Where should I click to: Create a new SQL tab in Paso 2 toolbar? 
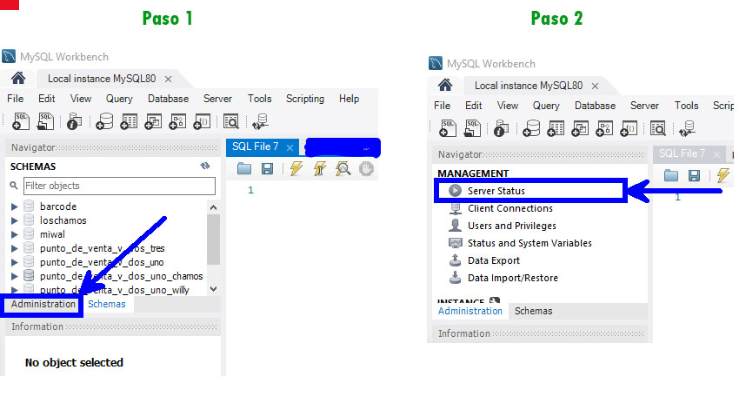pos(448,128)
